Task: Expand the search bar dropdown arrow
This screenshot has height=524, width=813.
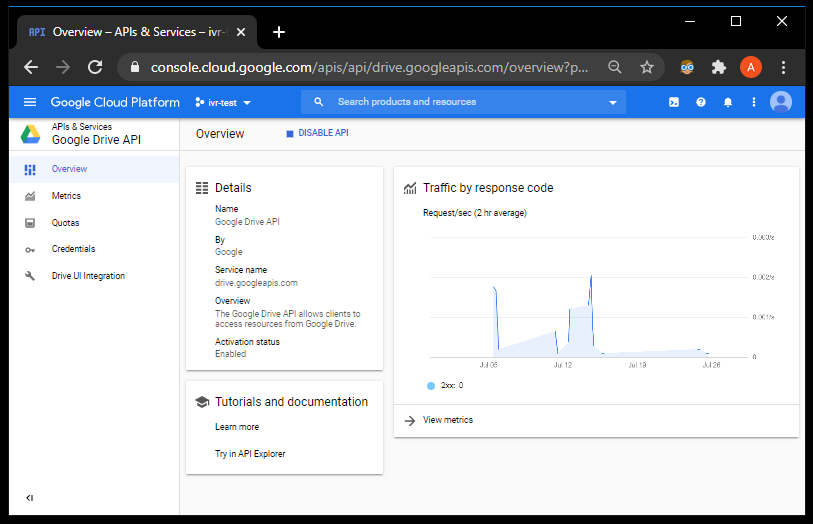Action: [x=612, y=103]
